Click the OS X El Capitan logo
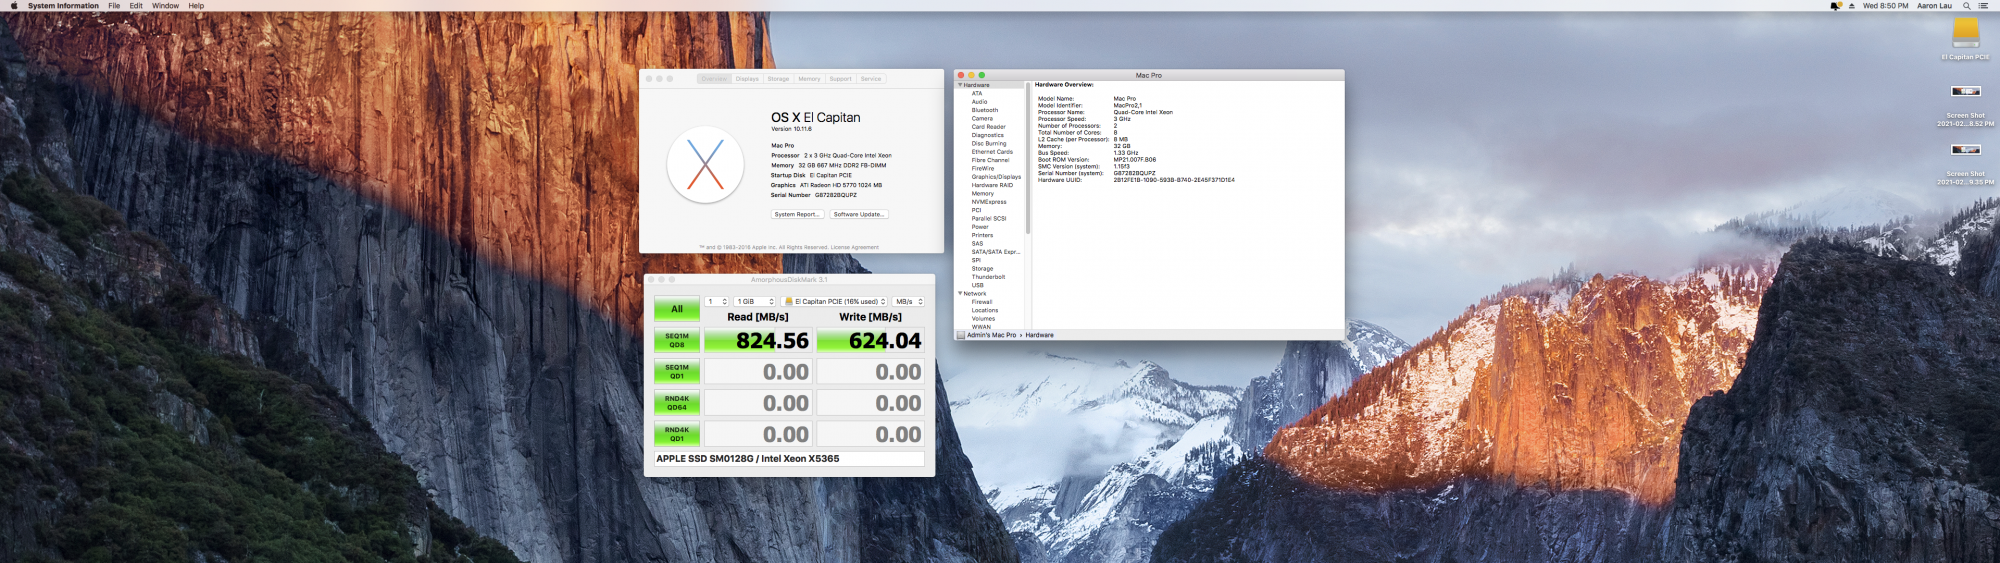 point(705,165)
